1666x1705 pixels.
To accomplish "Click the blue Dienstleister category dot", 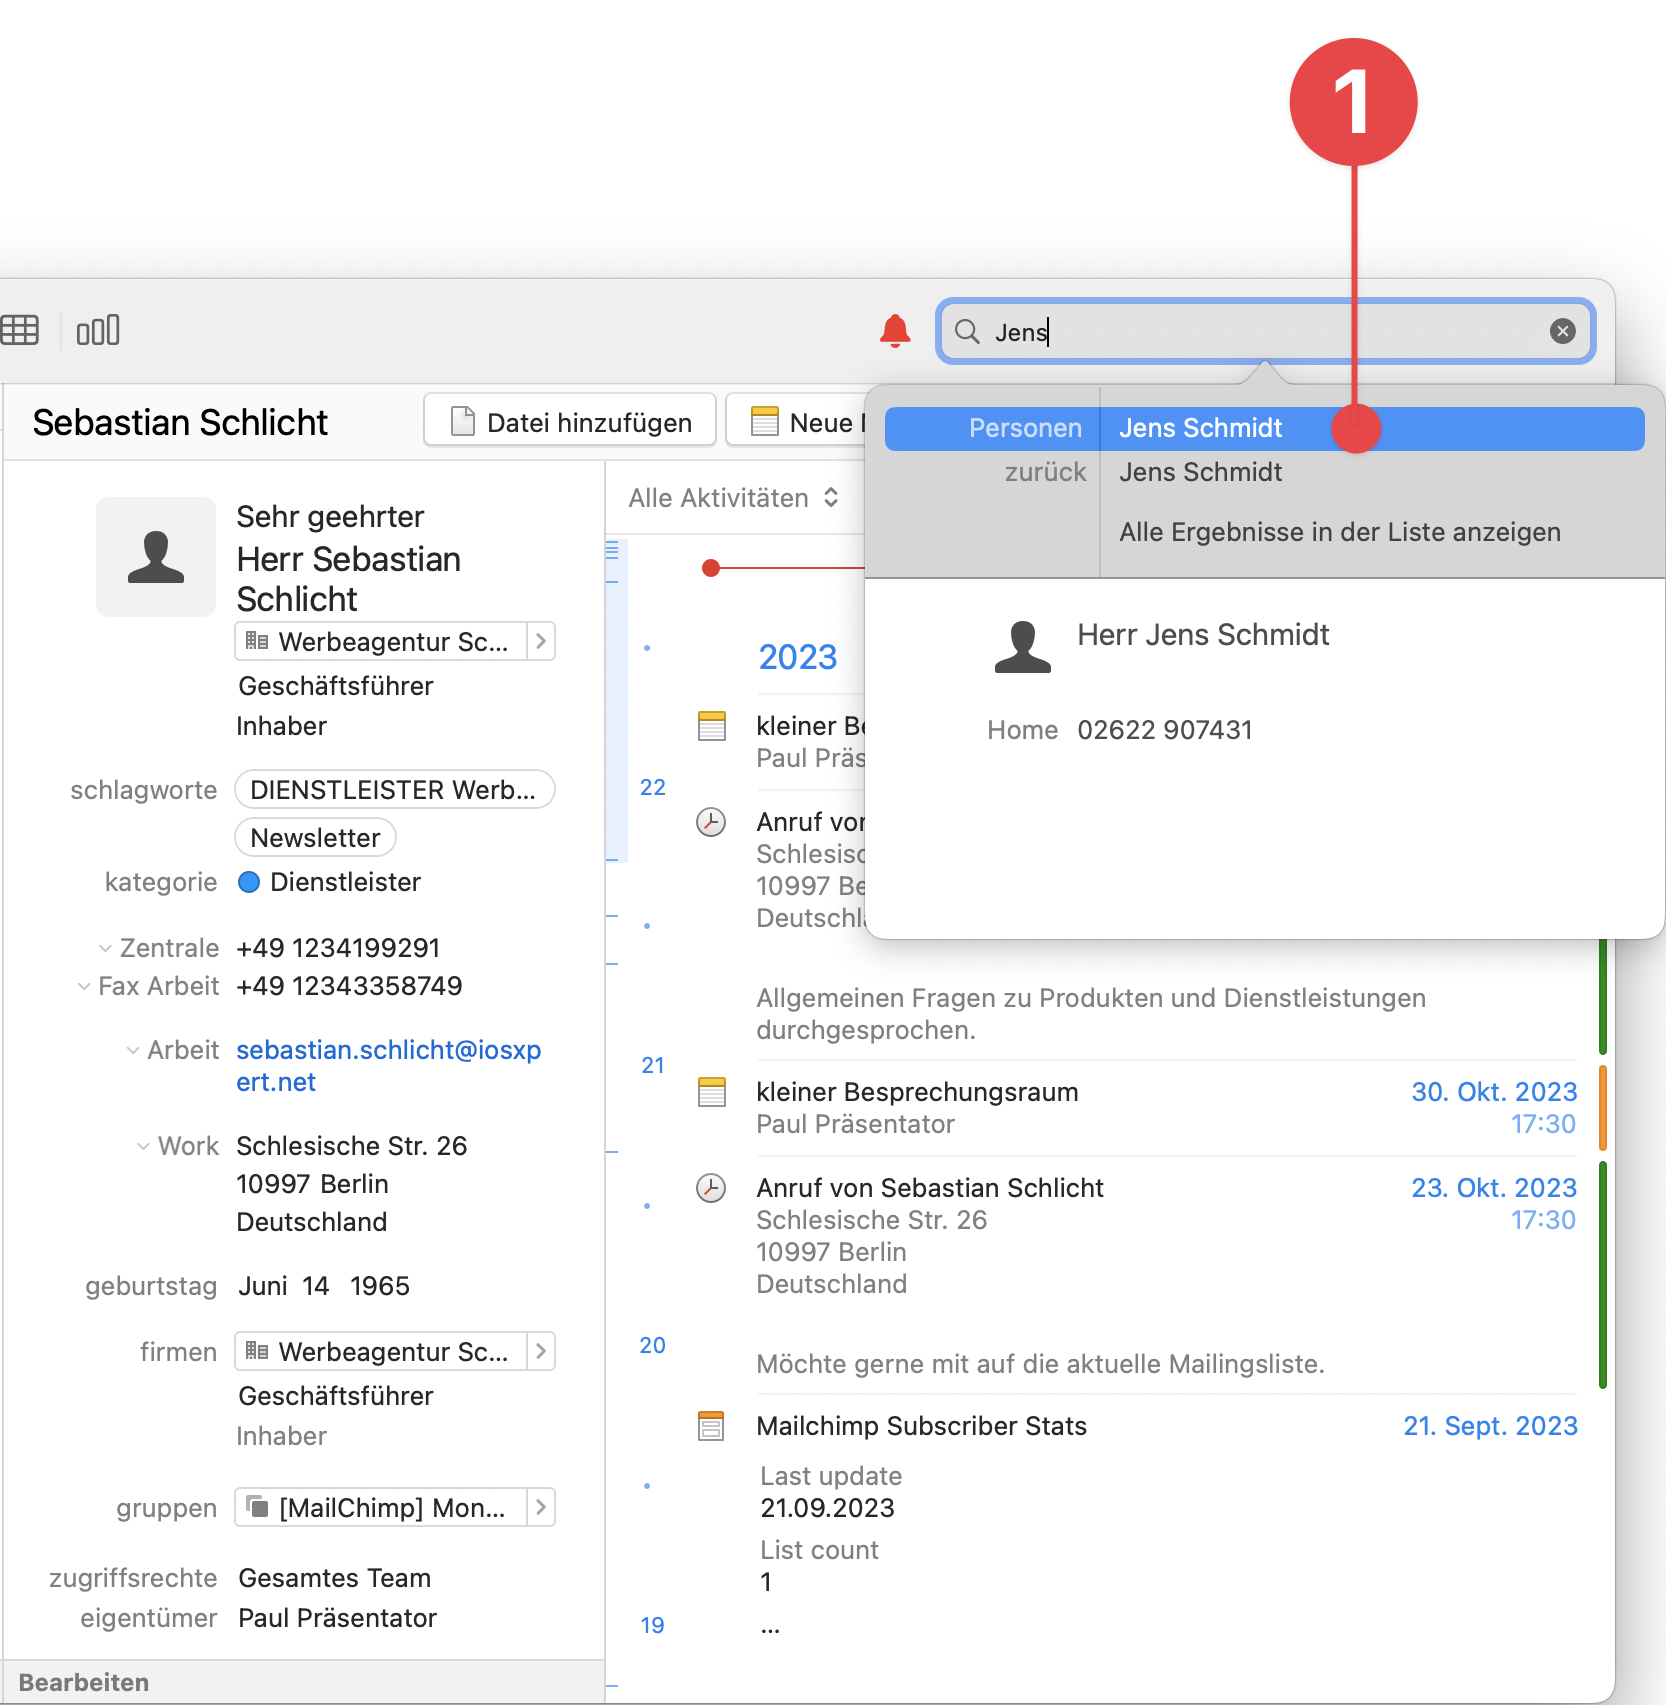I will point(248,882).
